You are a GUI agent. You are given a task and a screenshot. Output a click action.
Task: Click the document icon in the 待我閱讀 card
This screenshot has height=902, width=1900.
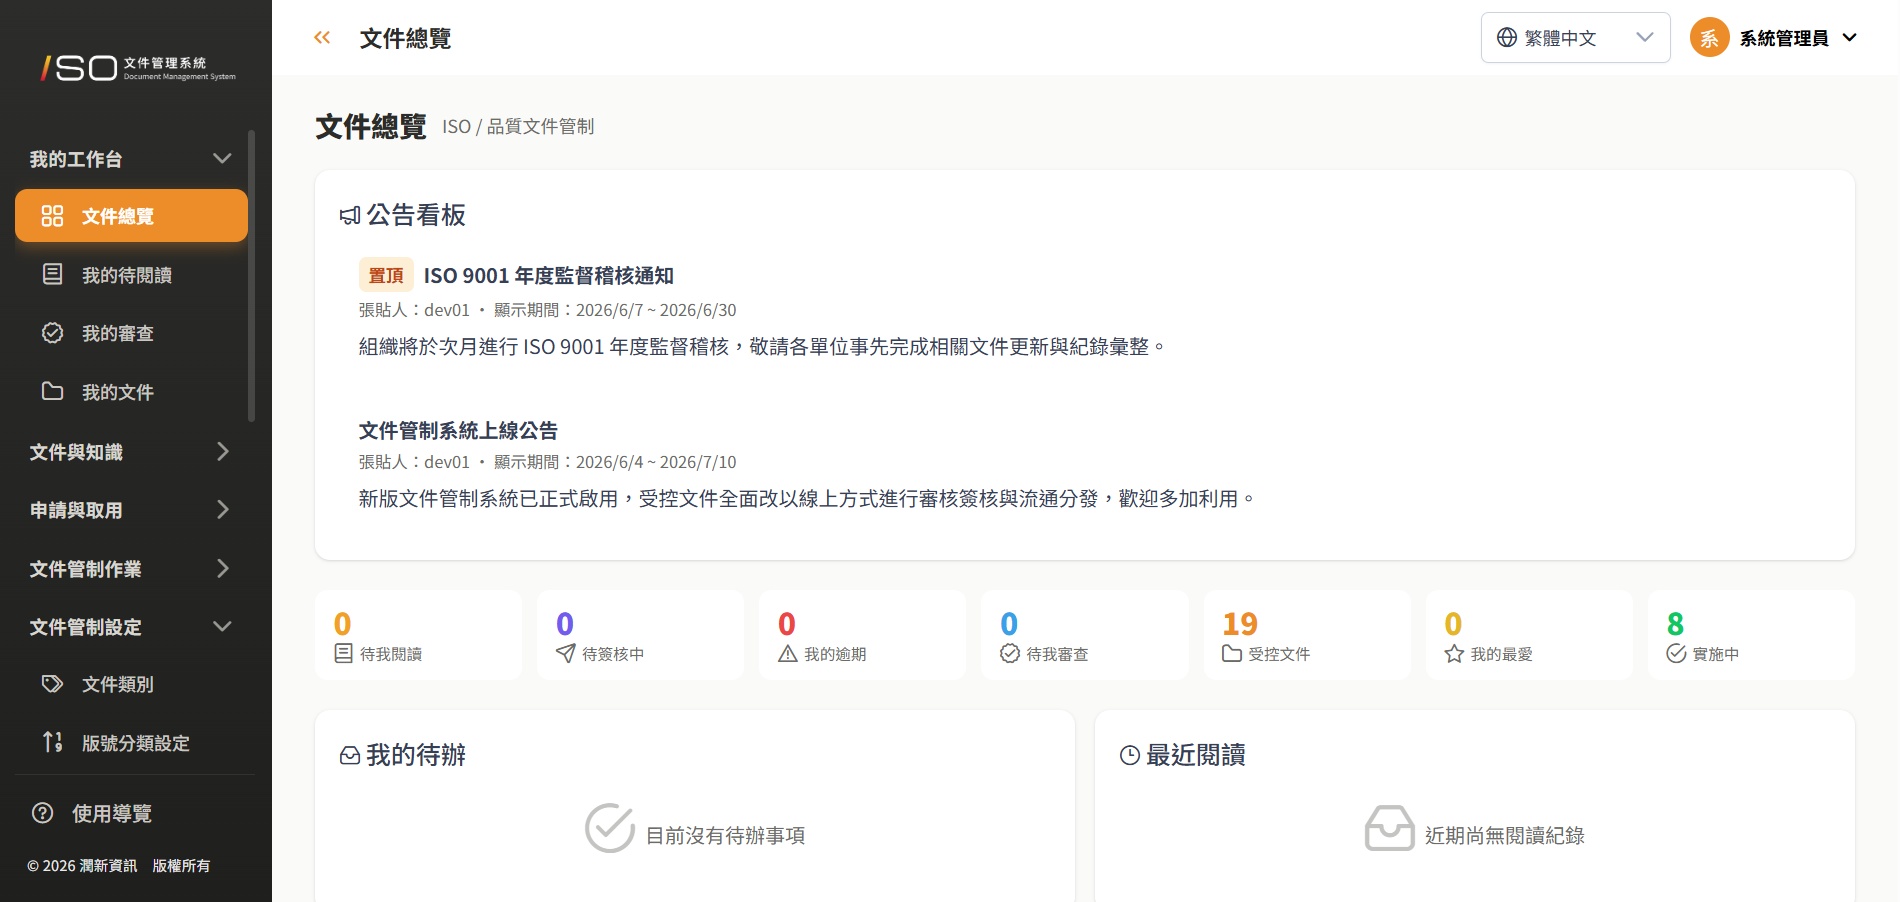(x=343, y=653)
